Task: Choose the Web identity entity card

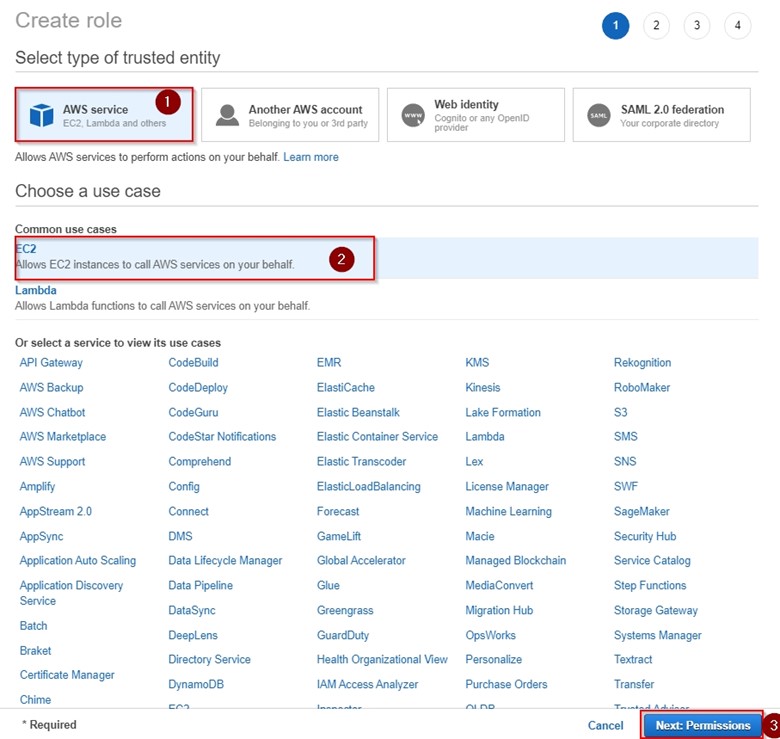Action: 476,115
